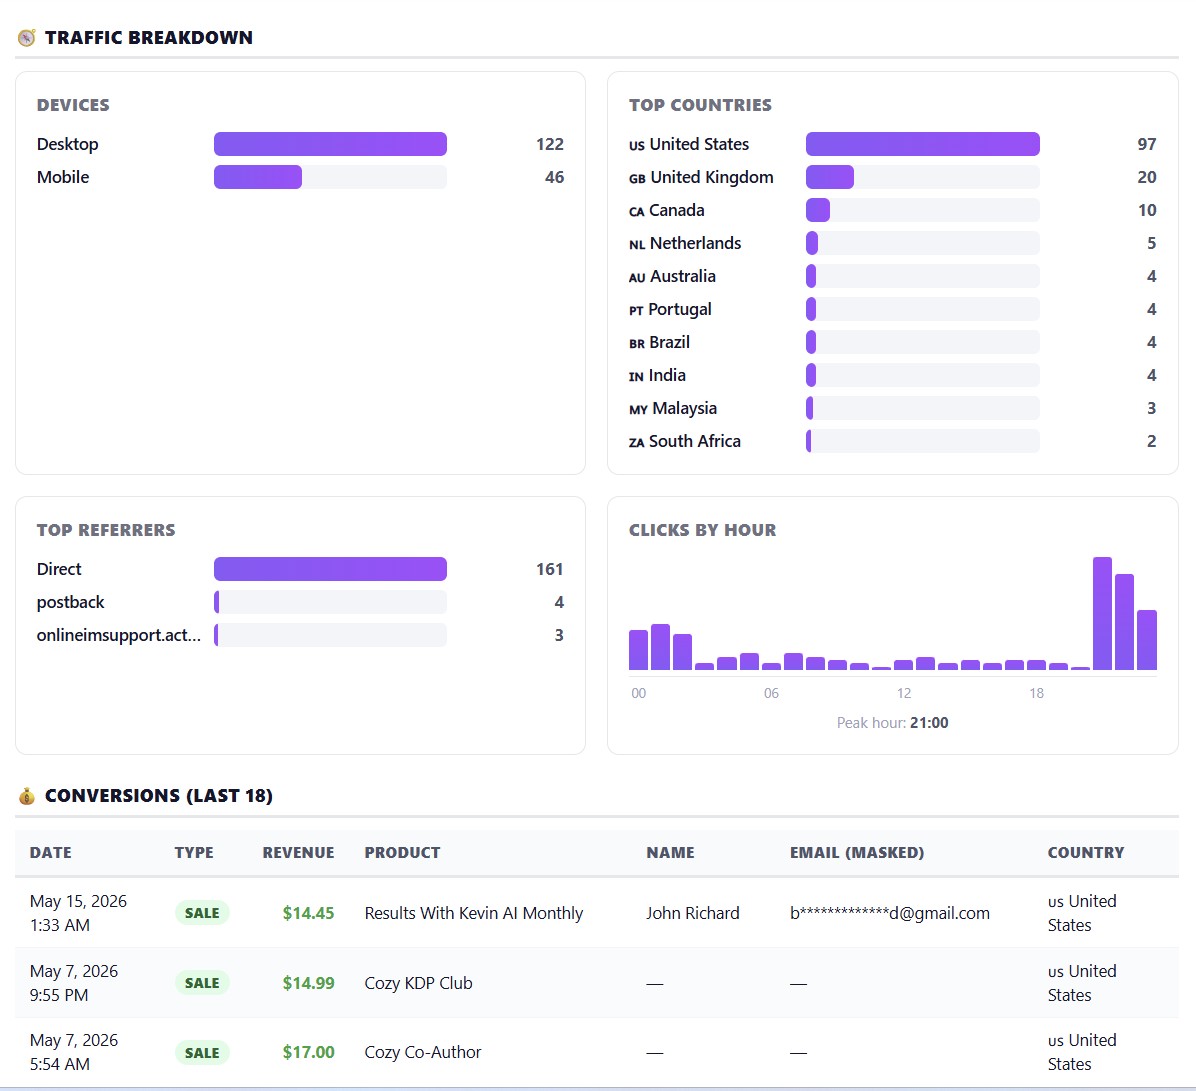Click the United States count 97
The image size is (1196, 1091).
(x=1146, y=144)
